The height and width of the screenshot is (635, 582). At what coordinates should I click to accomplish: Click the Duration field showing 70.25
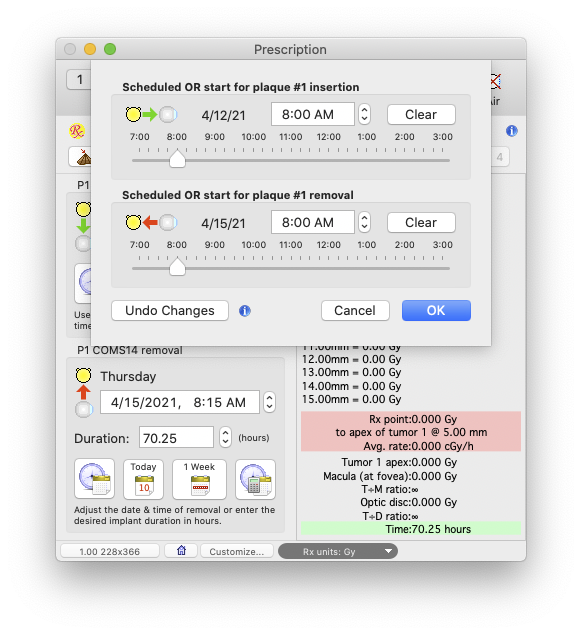tap(176, 437)
